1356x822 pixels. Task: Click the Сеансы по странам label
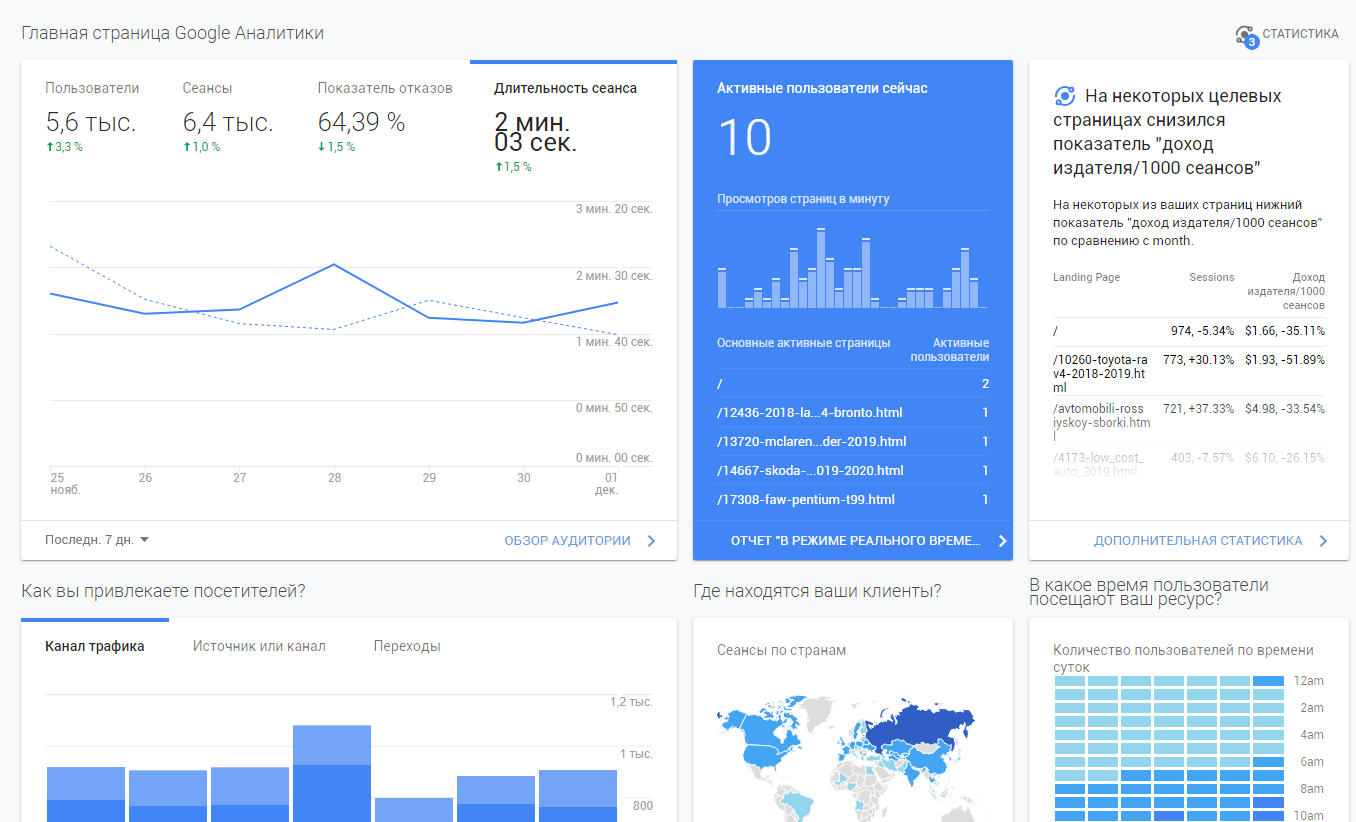tap(782, 650)
